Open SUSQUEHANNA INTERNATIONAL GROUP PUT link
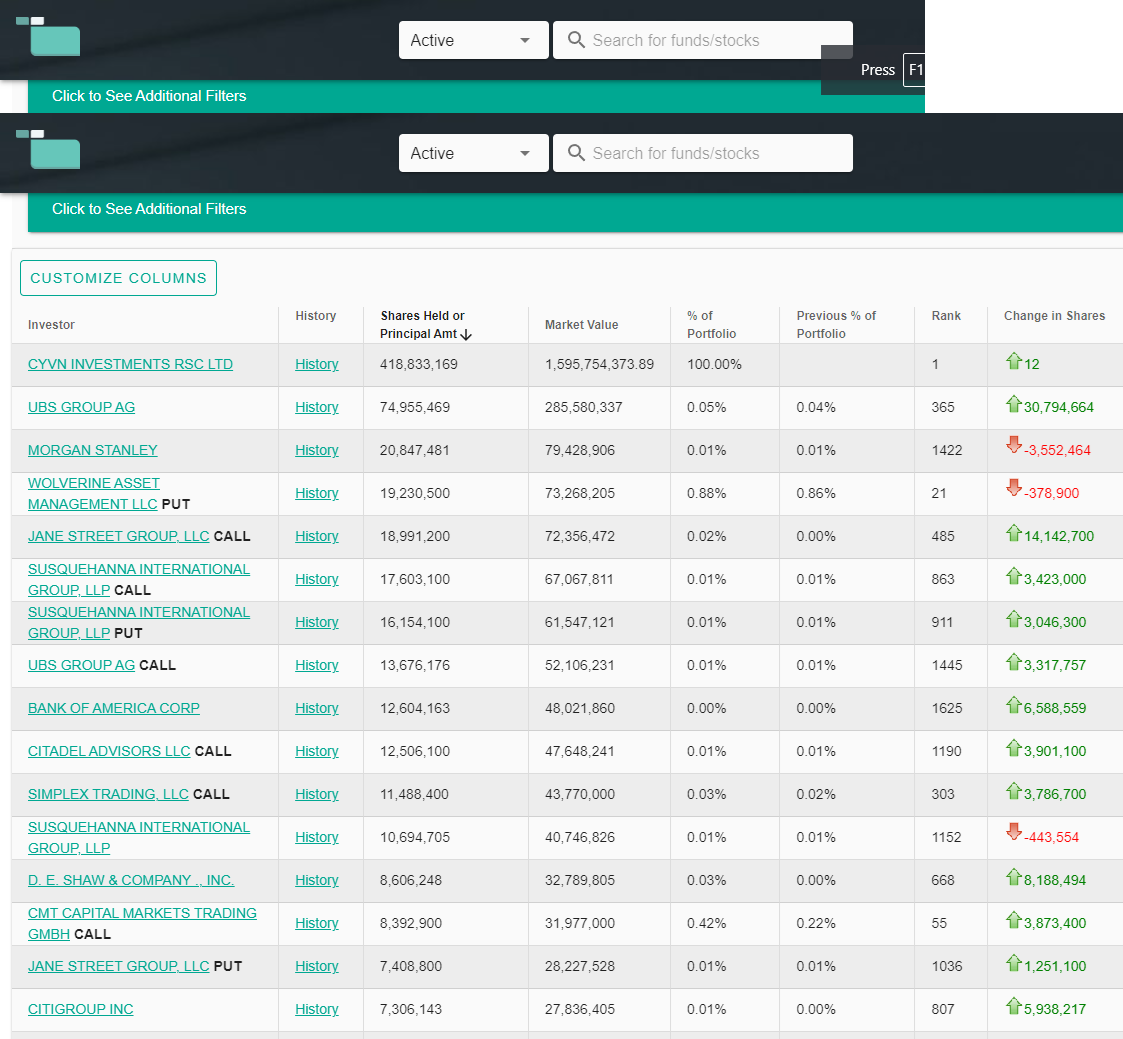The image size is (1123, 1039). (139, 622)
